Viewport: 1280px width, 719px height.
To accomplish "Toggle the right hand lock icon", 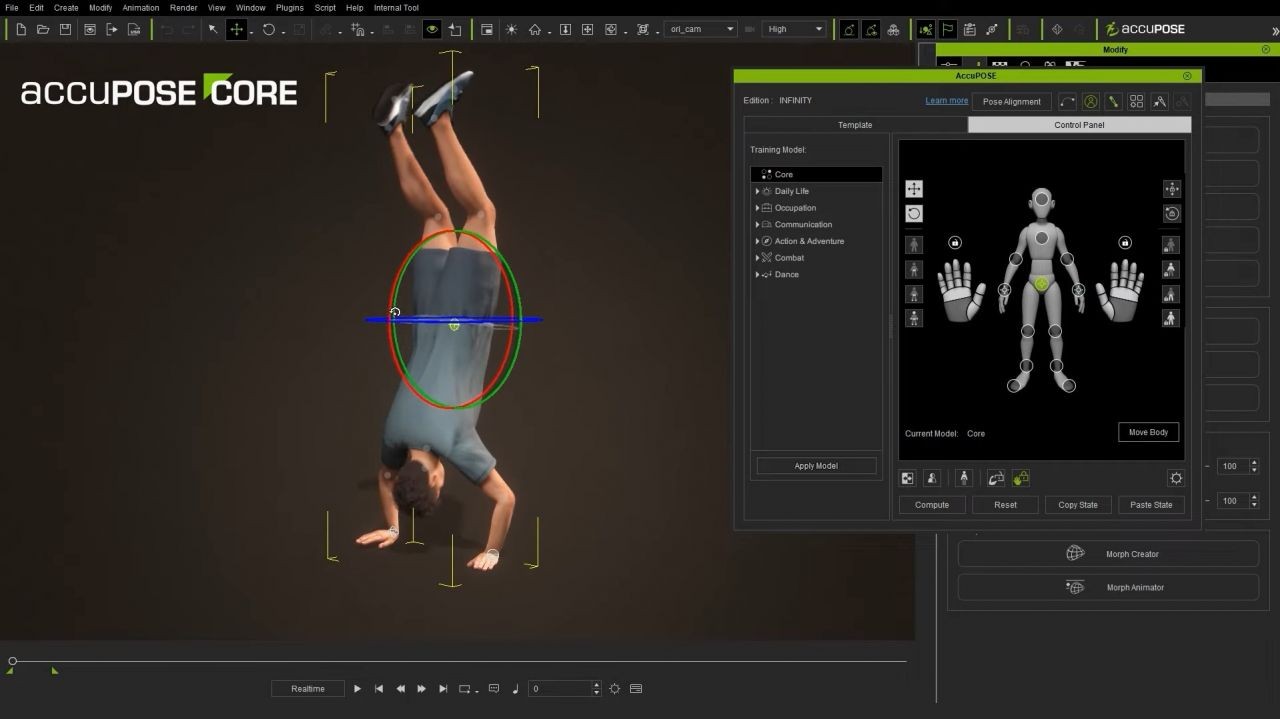I will coord(1125,242).
